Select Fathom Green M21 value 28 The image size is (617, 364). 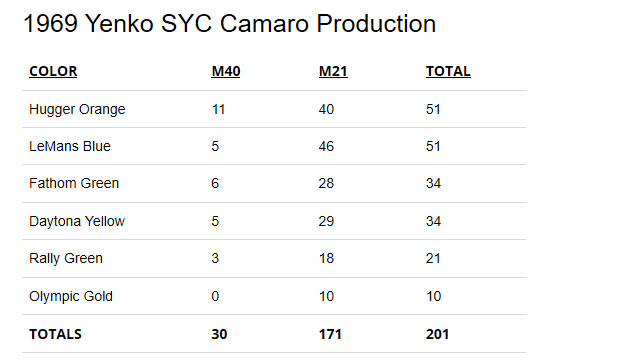(x=326, y=183)
